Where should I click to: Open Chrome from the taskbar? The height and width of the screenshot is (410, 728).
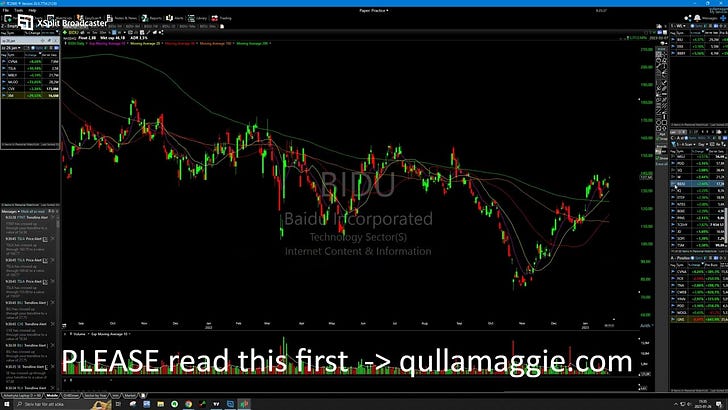pyautogui.click(x=188, y=404)
